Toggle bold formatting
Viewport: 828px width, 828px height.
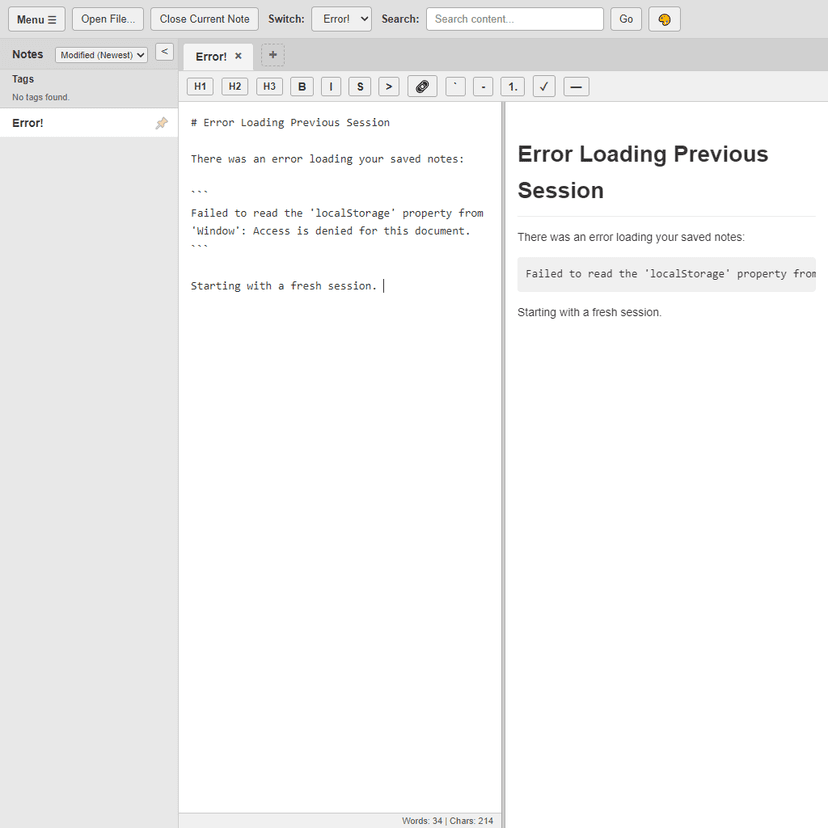click(x=301, y=86)
